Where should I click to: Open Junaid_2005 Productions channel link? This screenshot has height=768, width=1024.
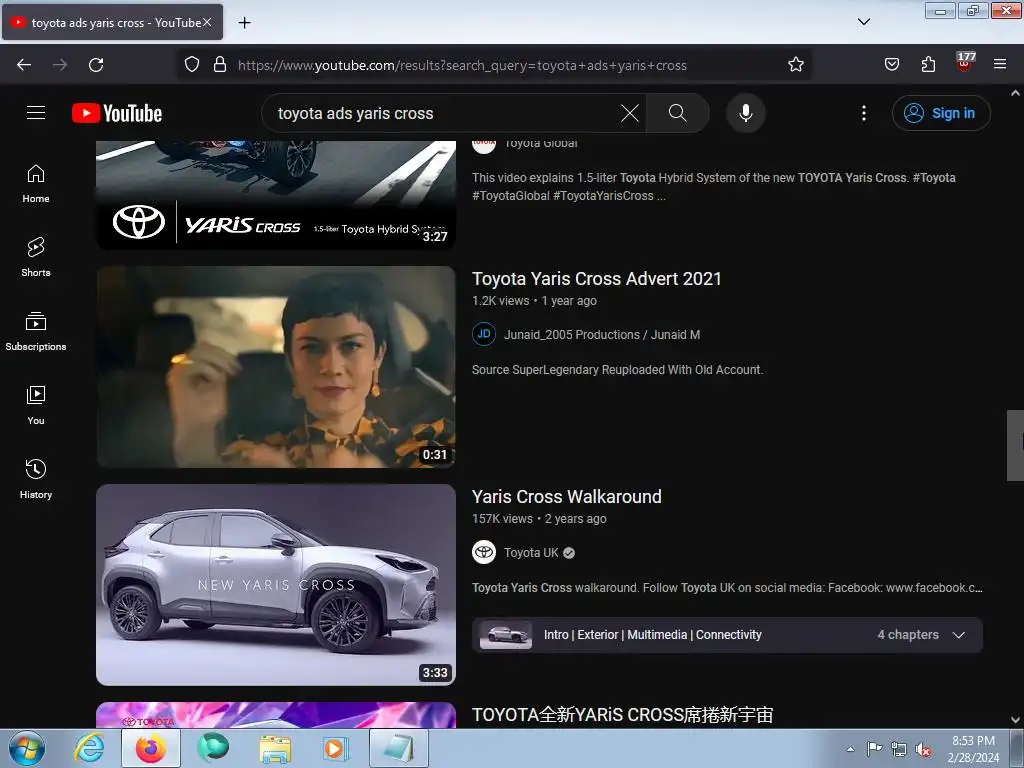click(x=601, y=335)
